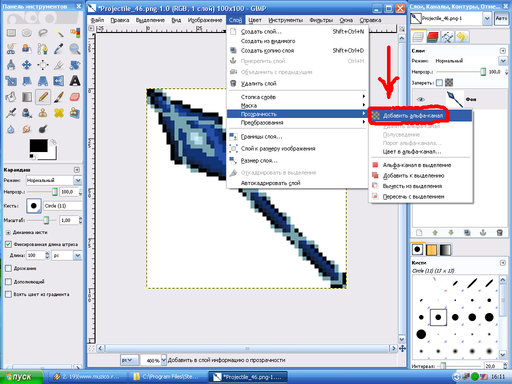512x384 pixels.
Task: Select the Pencil tool in toolbox
Action: point(43,97)
